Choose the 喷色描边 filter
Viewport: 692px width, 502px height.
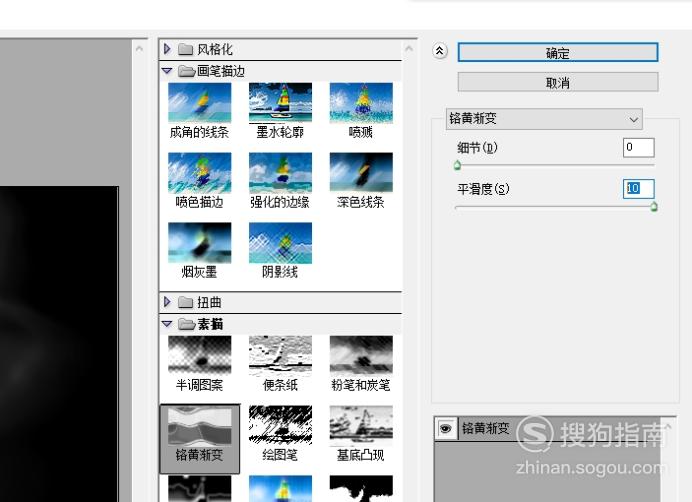(x=199, y=173)
